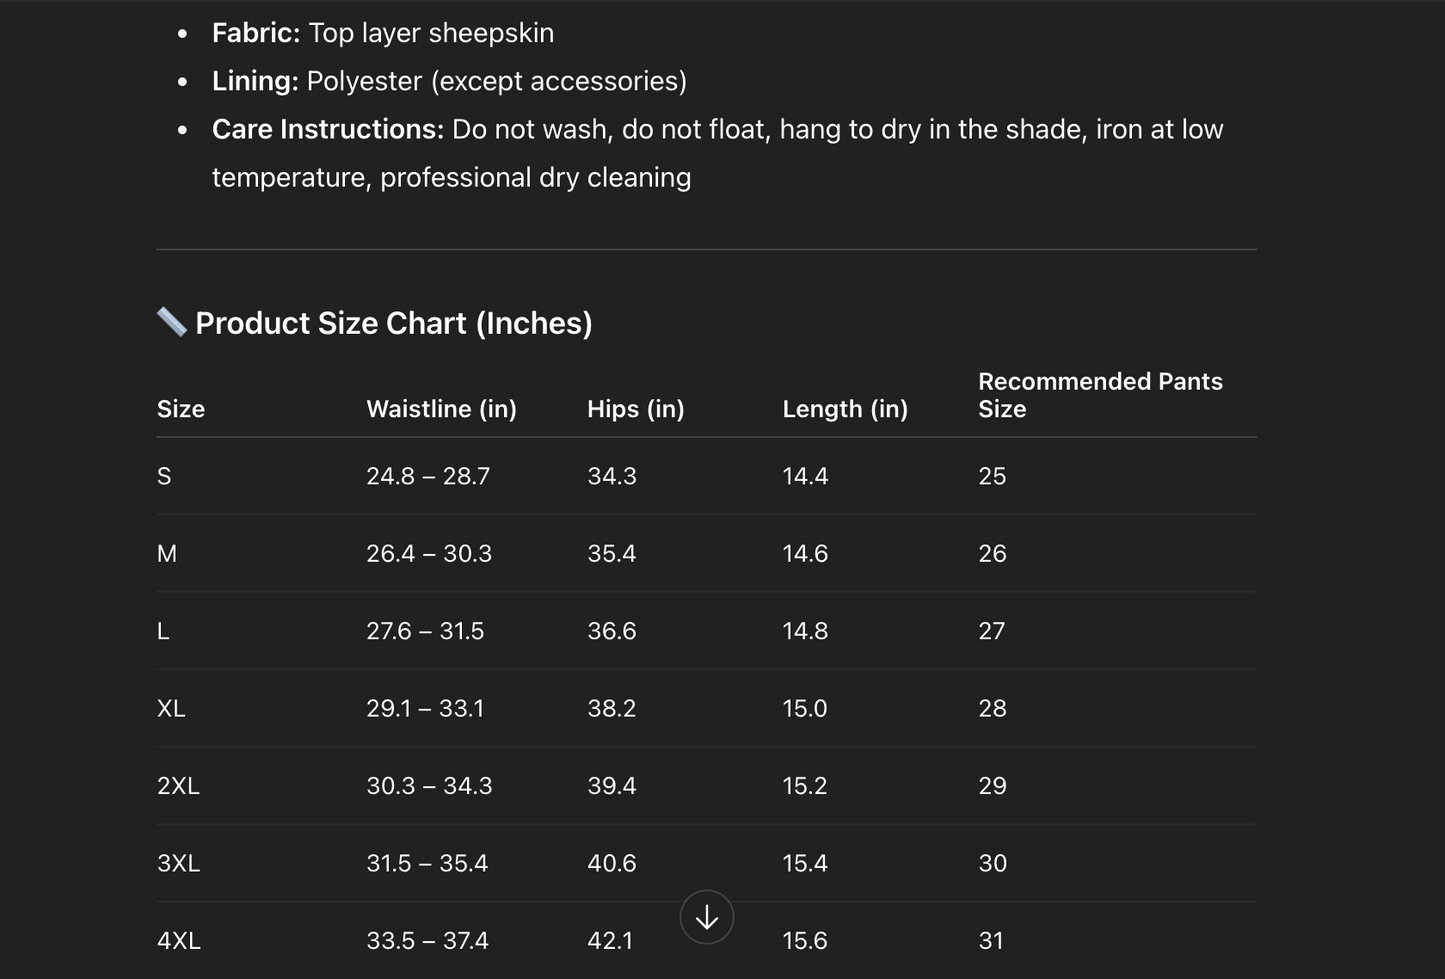
Task: Click the waistline value 27.6 – 31.5
Action: coord(425,631)
